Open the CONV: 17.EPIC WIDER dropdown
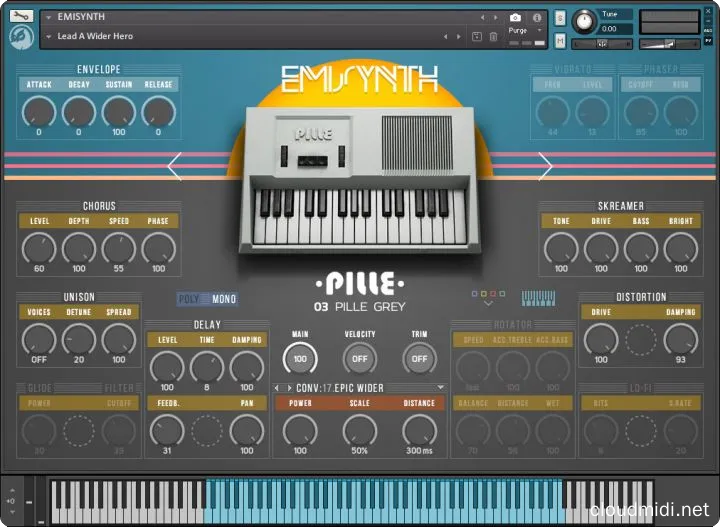This screenshot has width=720, height=527. (x=360, y=387)
